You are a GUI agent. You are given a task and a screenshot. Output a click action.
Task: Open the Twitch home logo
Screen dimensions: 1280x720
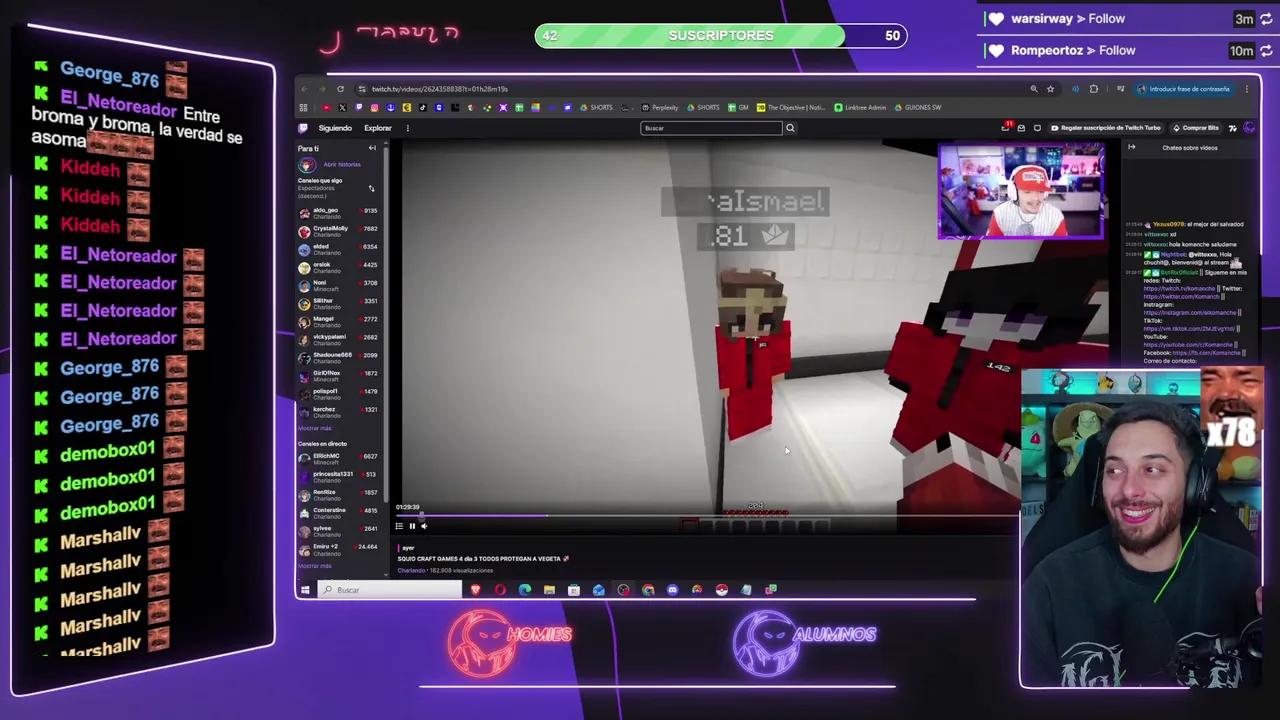(303, 128)
